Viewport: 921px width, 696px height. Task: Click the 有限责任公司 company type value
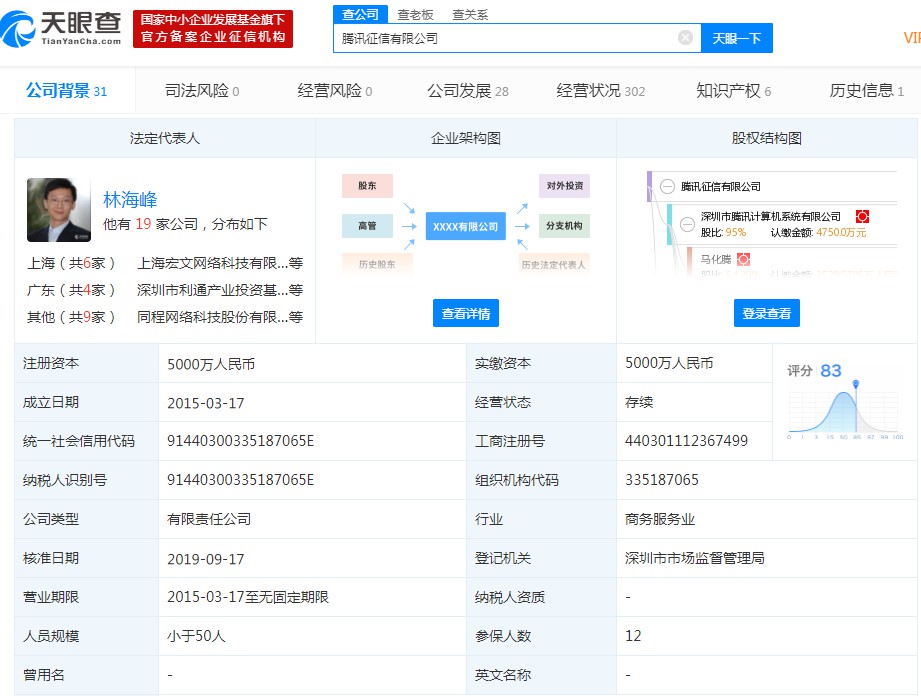pyautogui.click(x=209, y=519)
